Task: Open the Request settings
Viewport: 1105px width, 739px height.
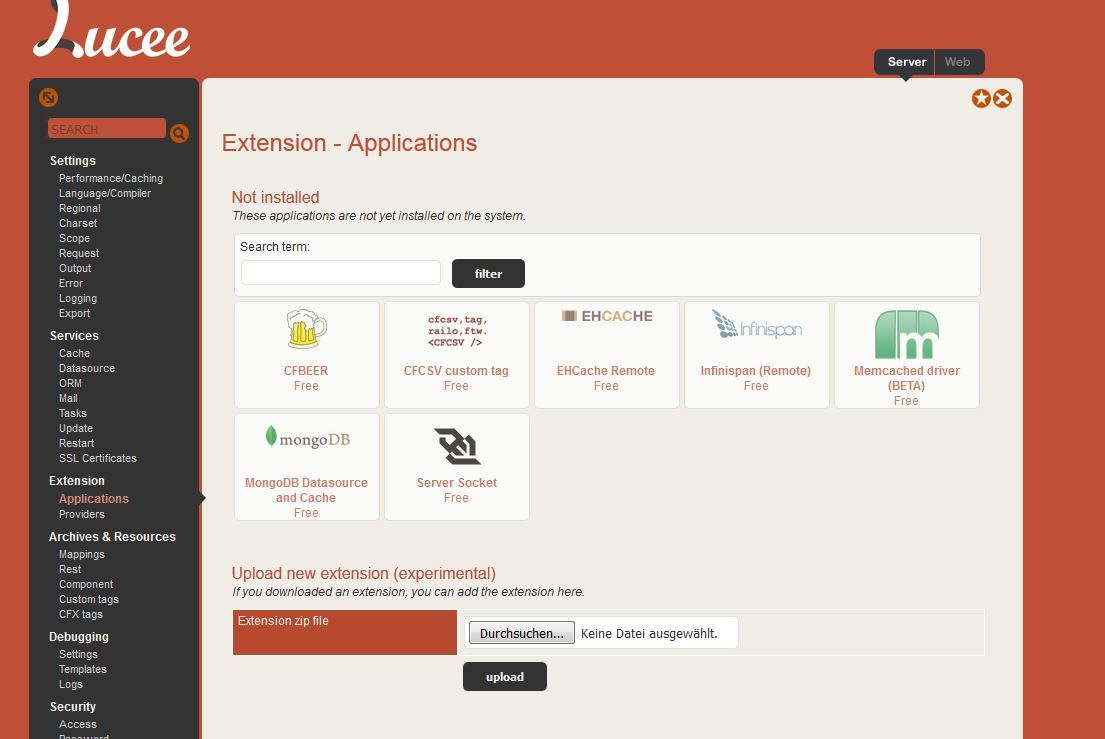Action: coord(79,253)
